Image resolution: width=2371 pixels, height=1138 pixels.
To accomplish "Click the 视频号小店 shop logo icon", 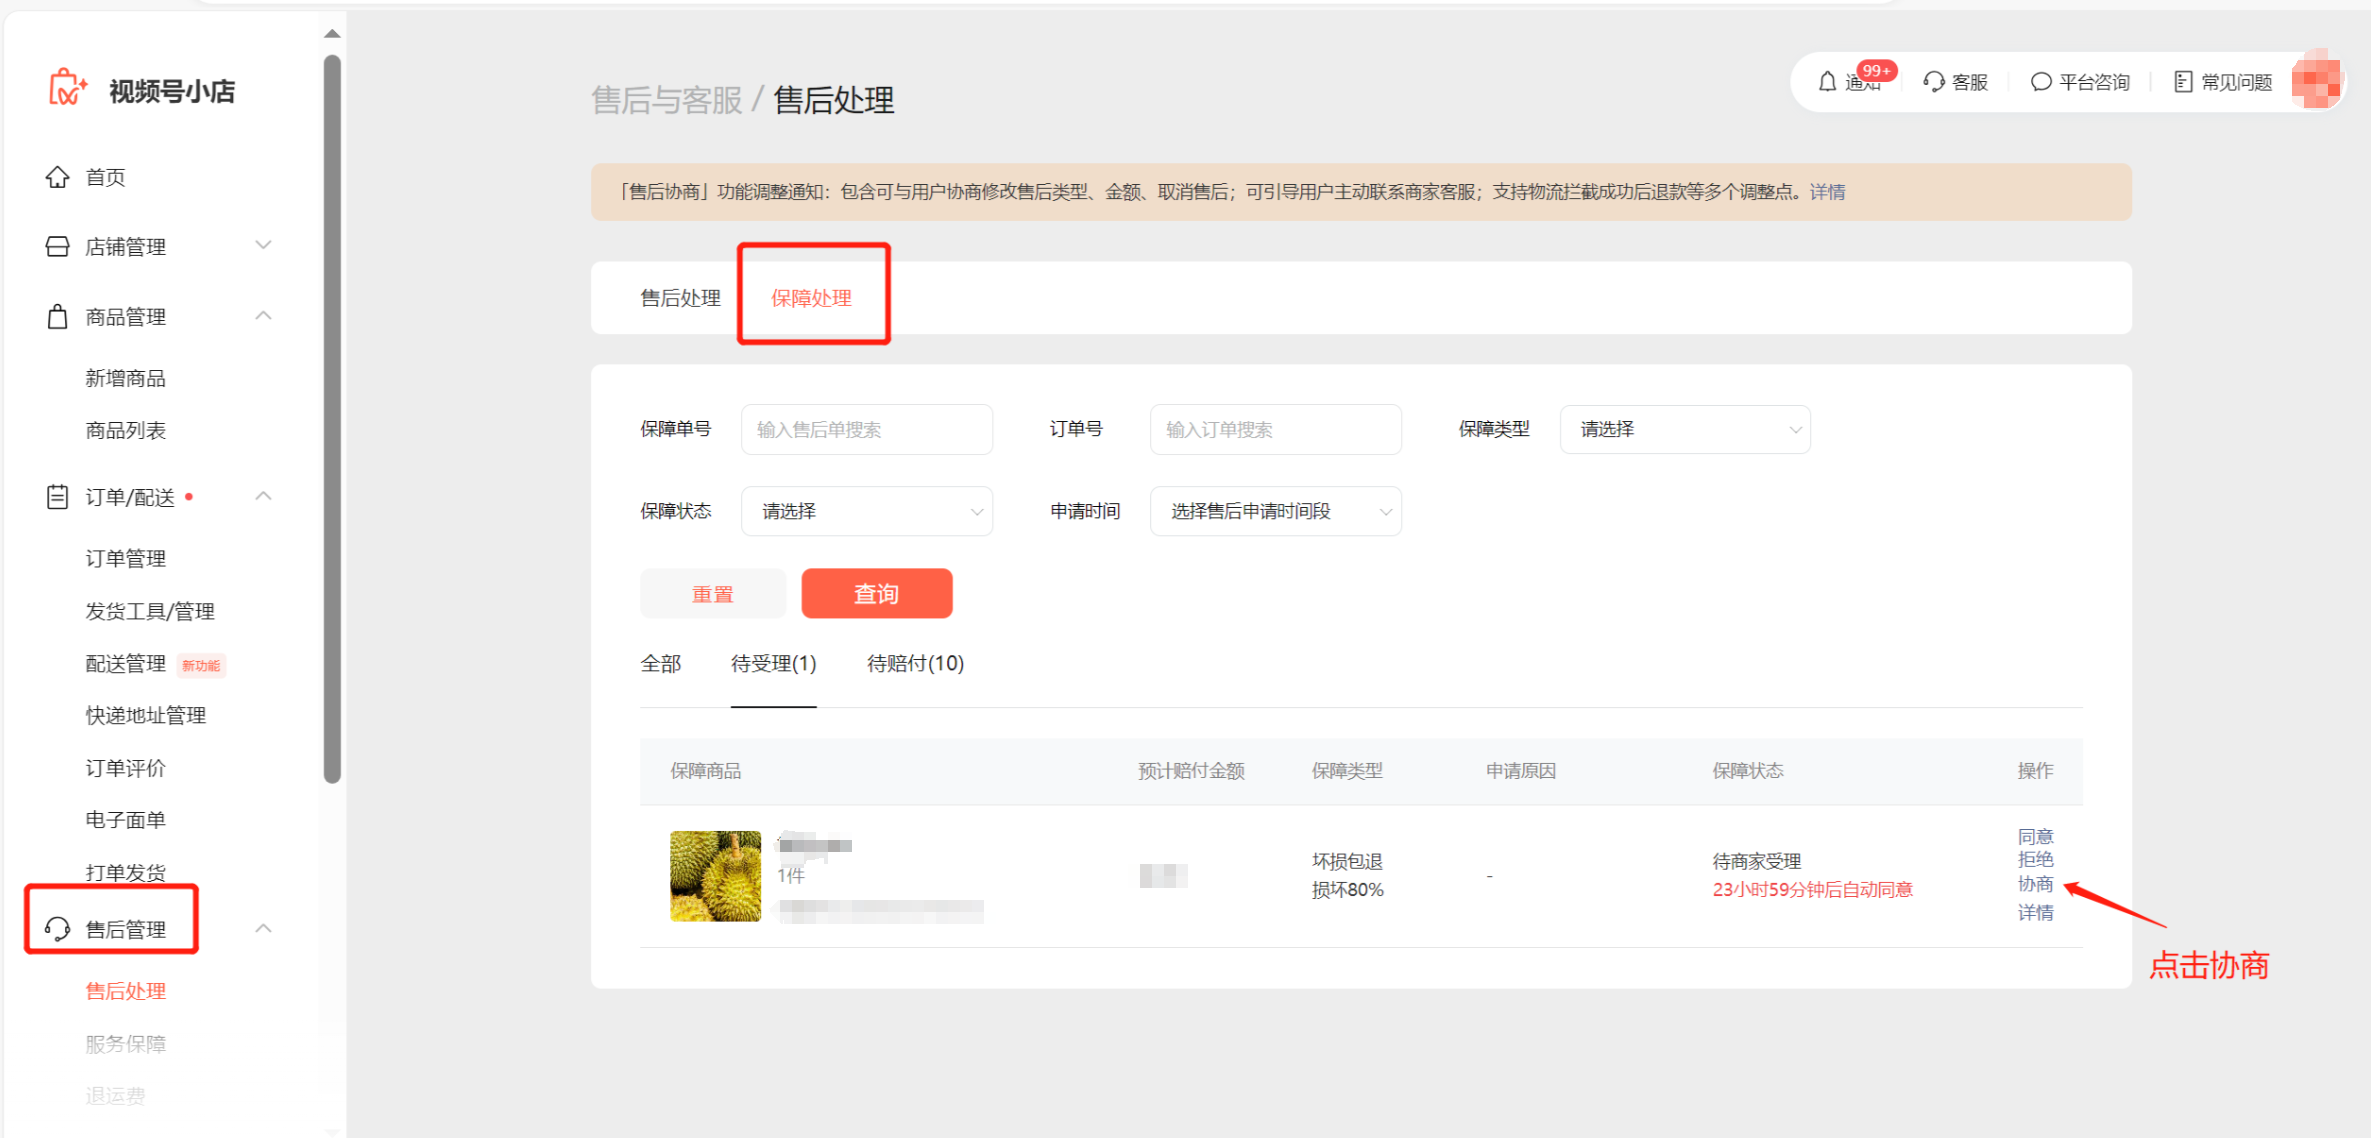I will point(67,89).
